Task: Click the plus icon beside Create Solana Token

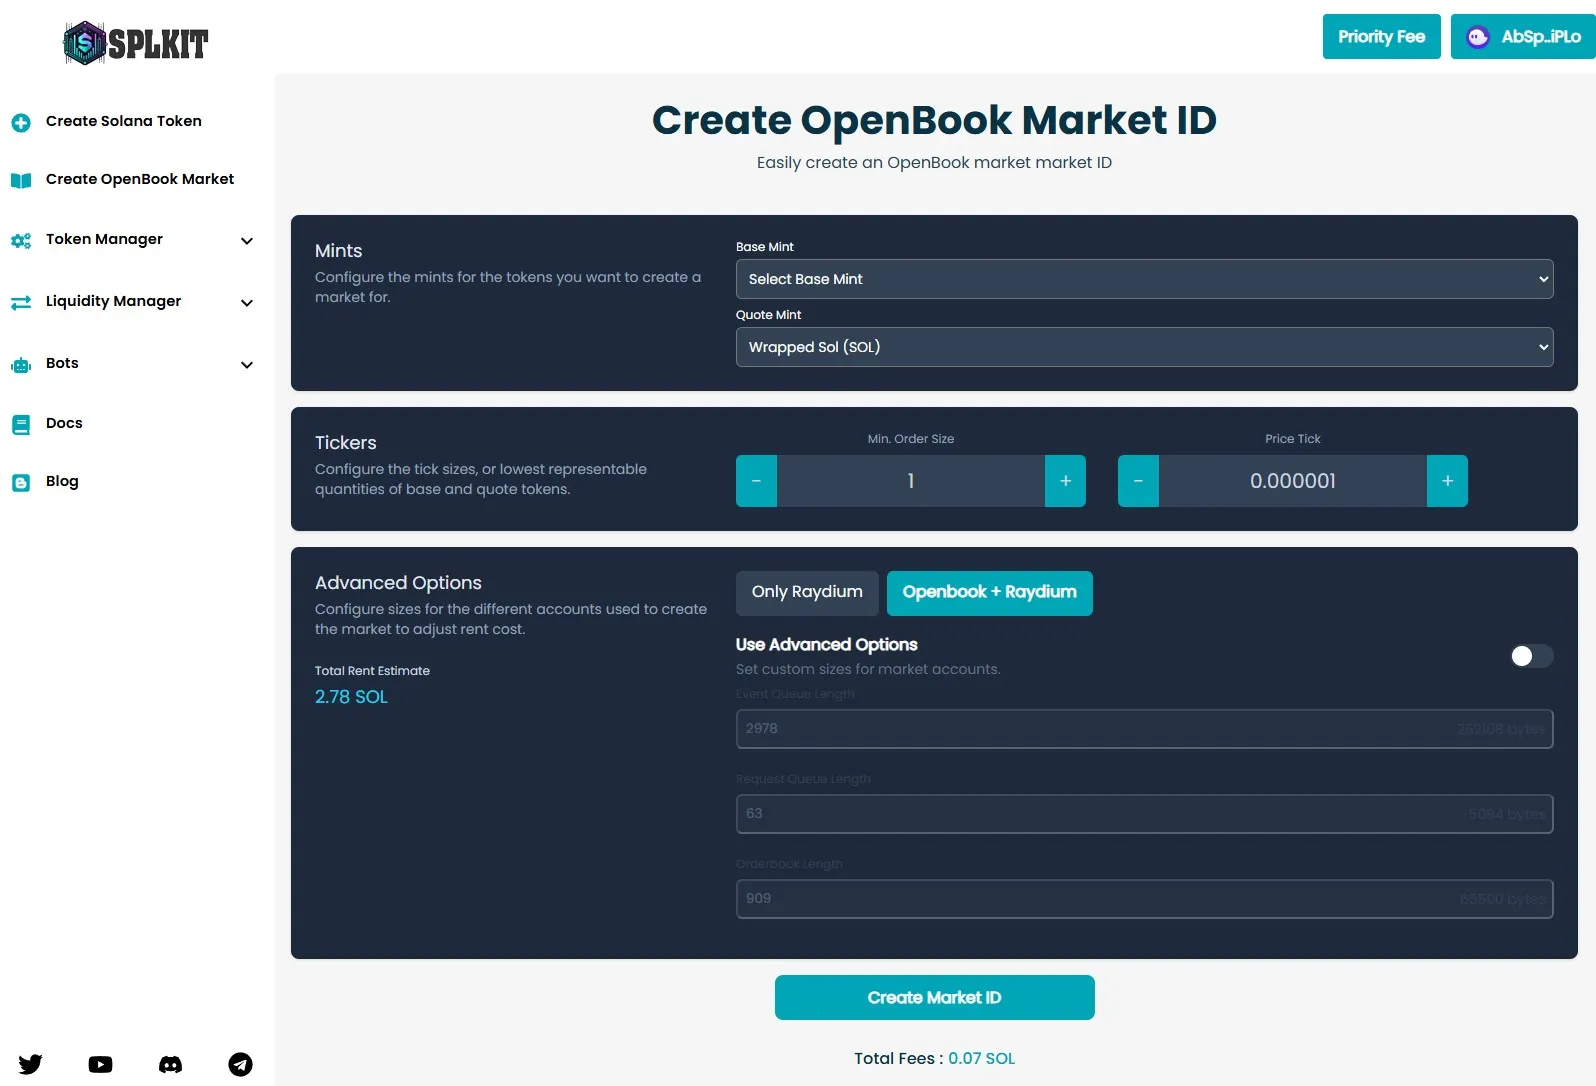Action: pos(21,122)
